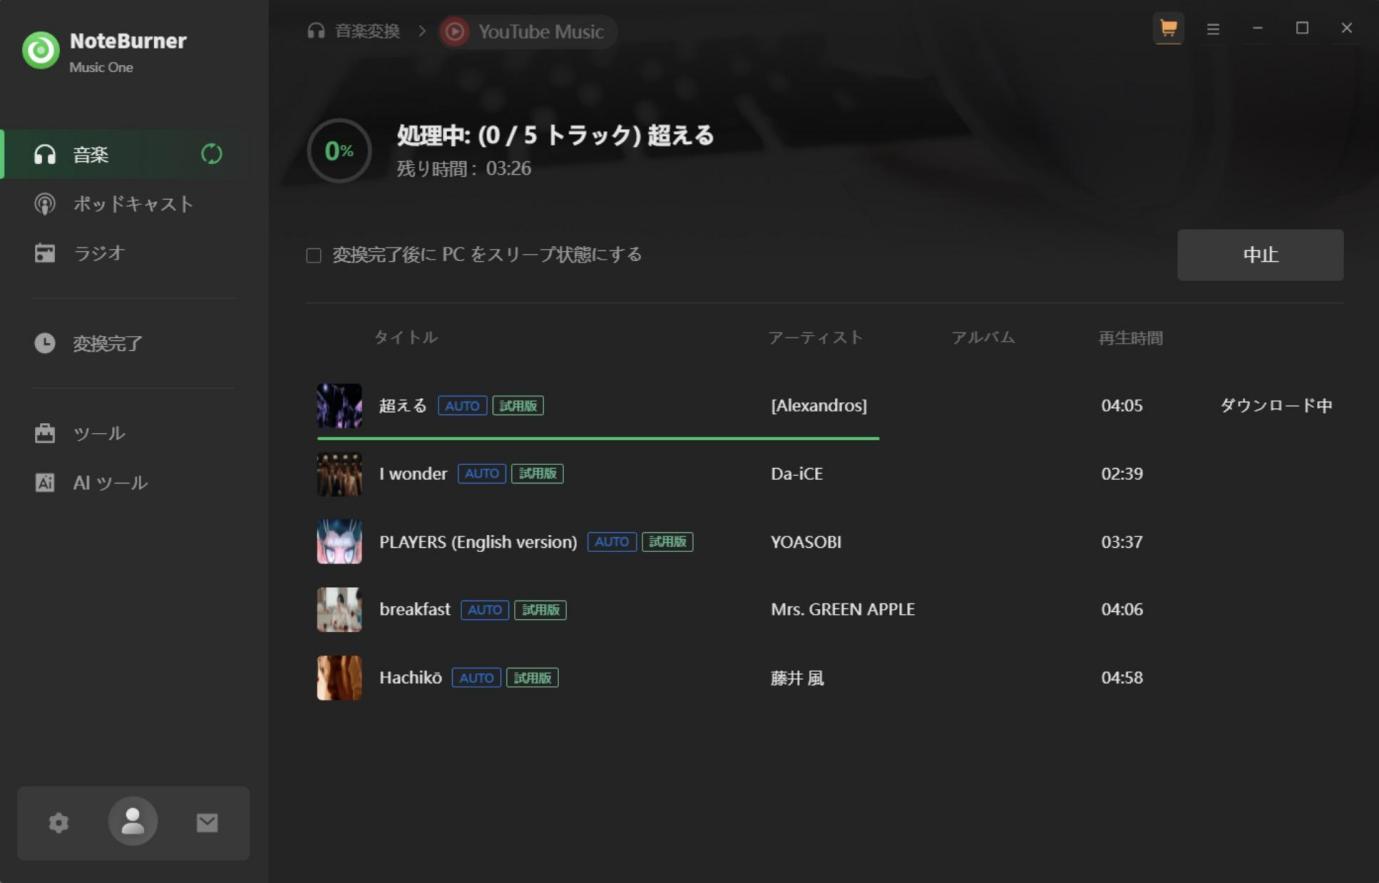Click the PLAYERS (English version) thumbnail
The width and height of the screenshot is (1379, 883).
[339, 541]
